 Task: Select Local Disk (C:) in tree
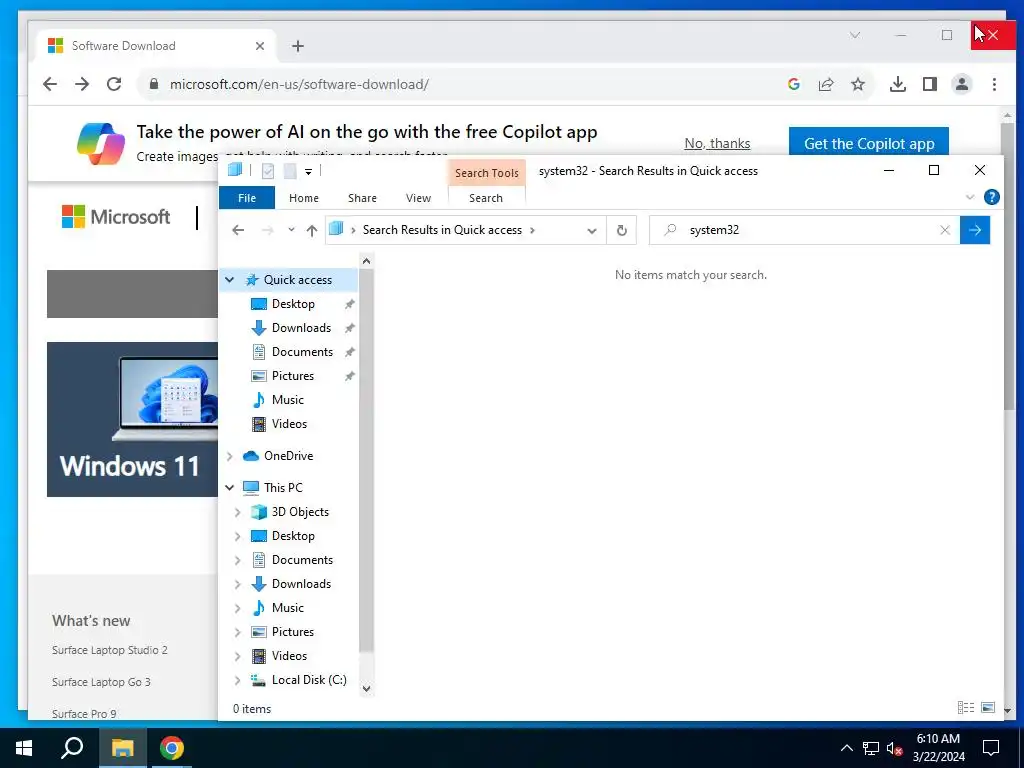click(308, 680)
